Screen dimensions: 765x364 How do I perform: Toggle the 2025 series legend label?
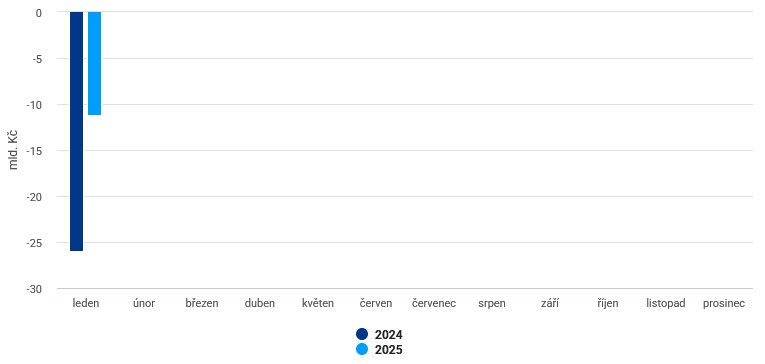click(388, 350)
